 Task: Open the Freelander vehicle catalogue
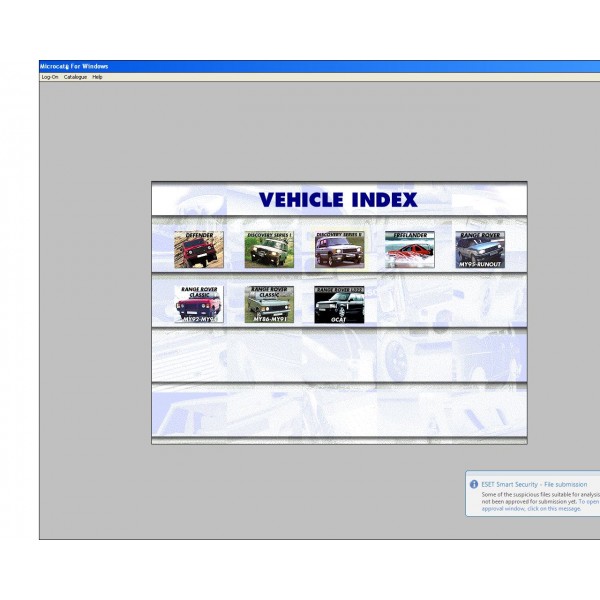point(410,249)
